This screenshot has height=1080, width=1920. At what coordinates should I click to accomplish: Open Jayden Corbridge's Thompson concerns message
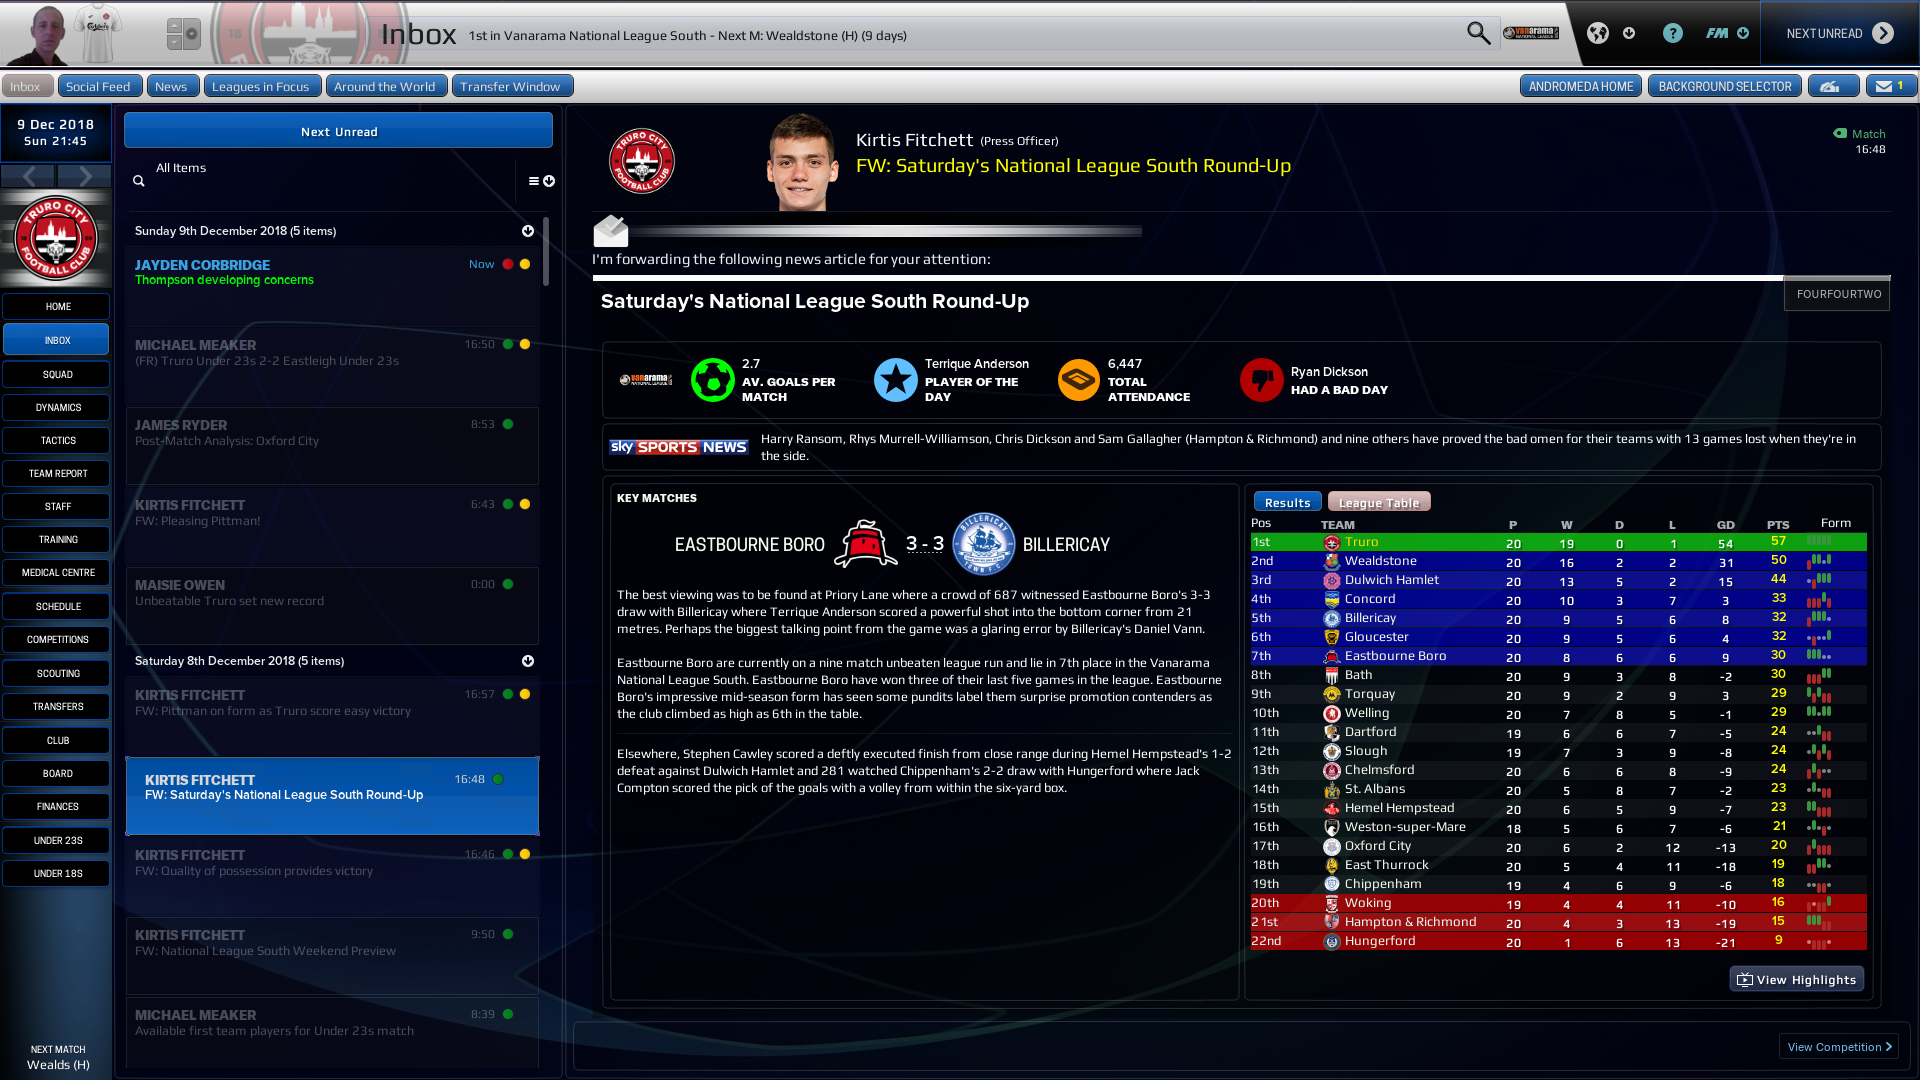pos(332,285)
